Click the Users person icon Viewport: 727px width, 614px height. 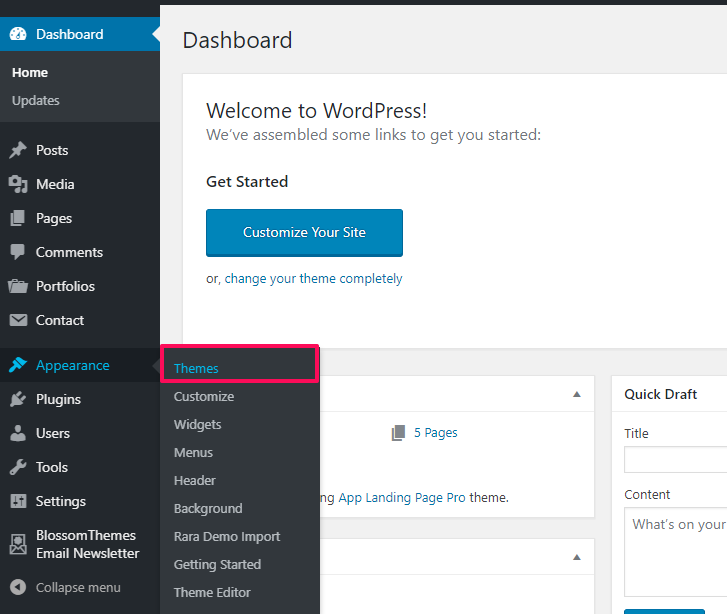click(18, 433)
